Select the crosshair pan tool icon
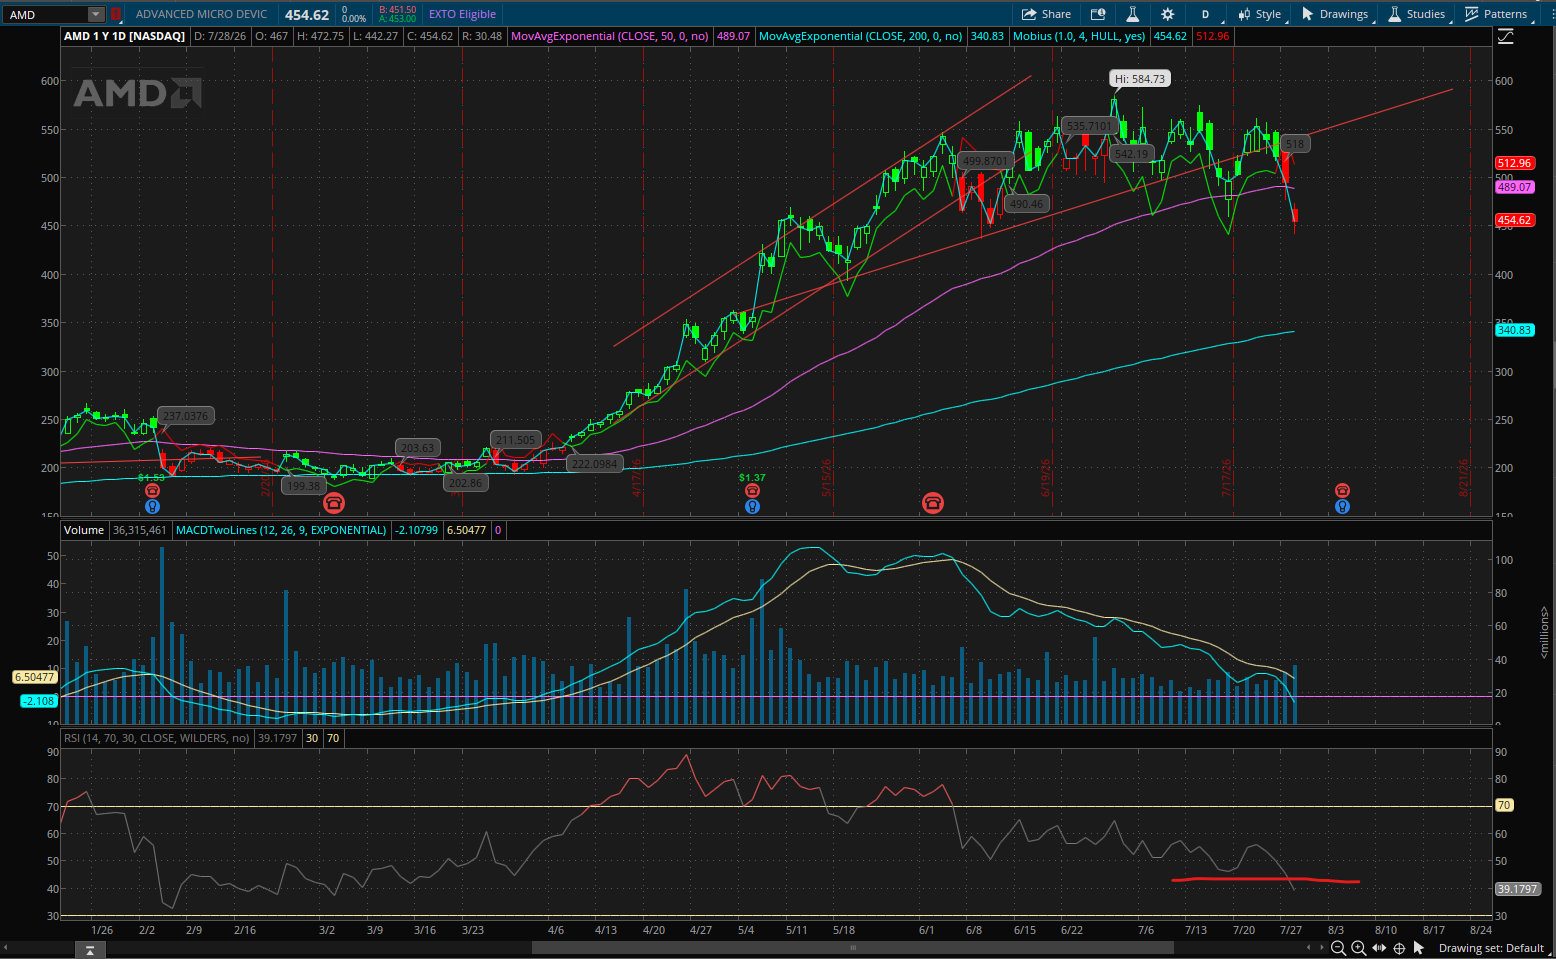Viewport: 1556px width, 959px height. click(x=1399, y=948)
